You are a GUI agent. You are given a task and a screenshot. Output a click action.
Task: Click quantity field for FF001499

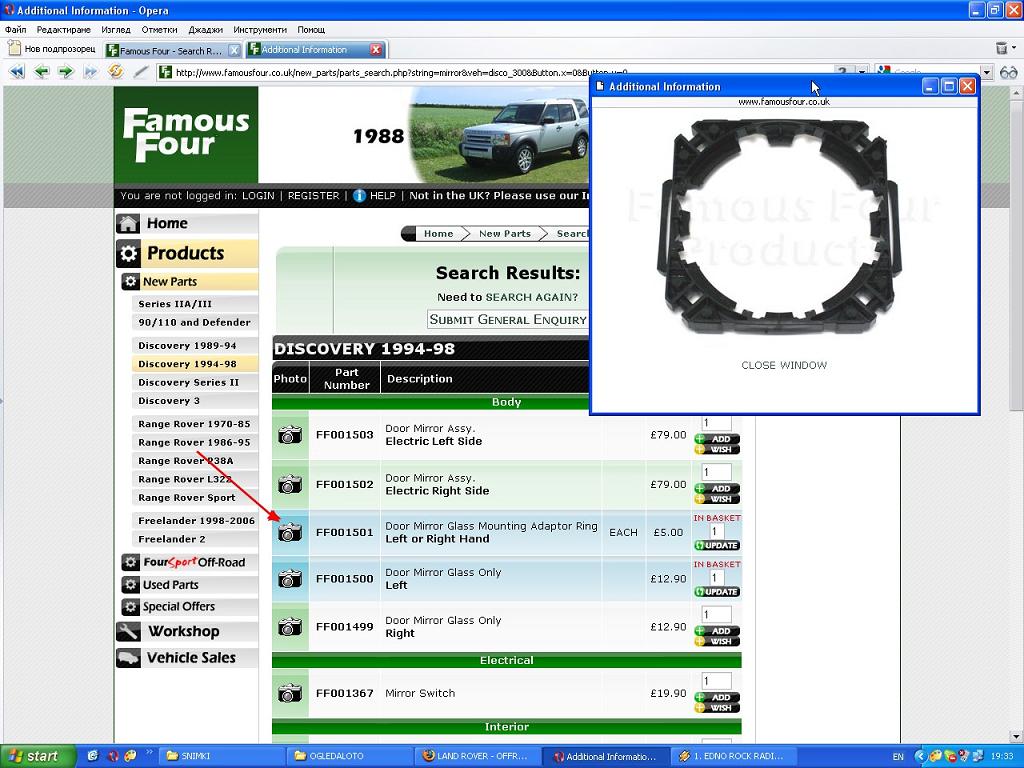pos(716,615)
